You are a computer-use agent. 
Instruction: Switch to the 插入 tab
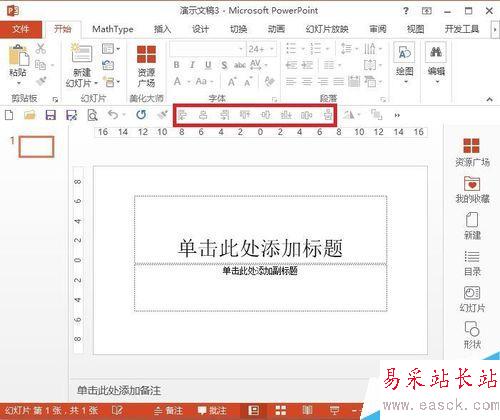point(162,29)
